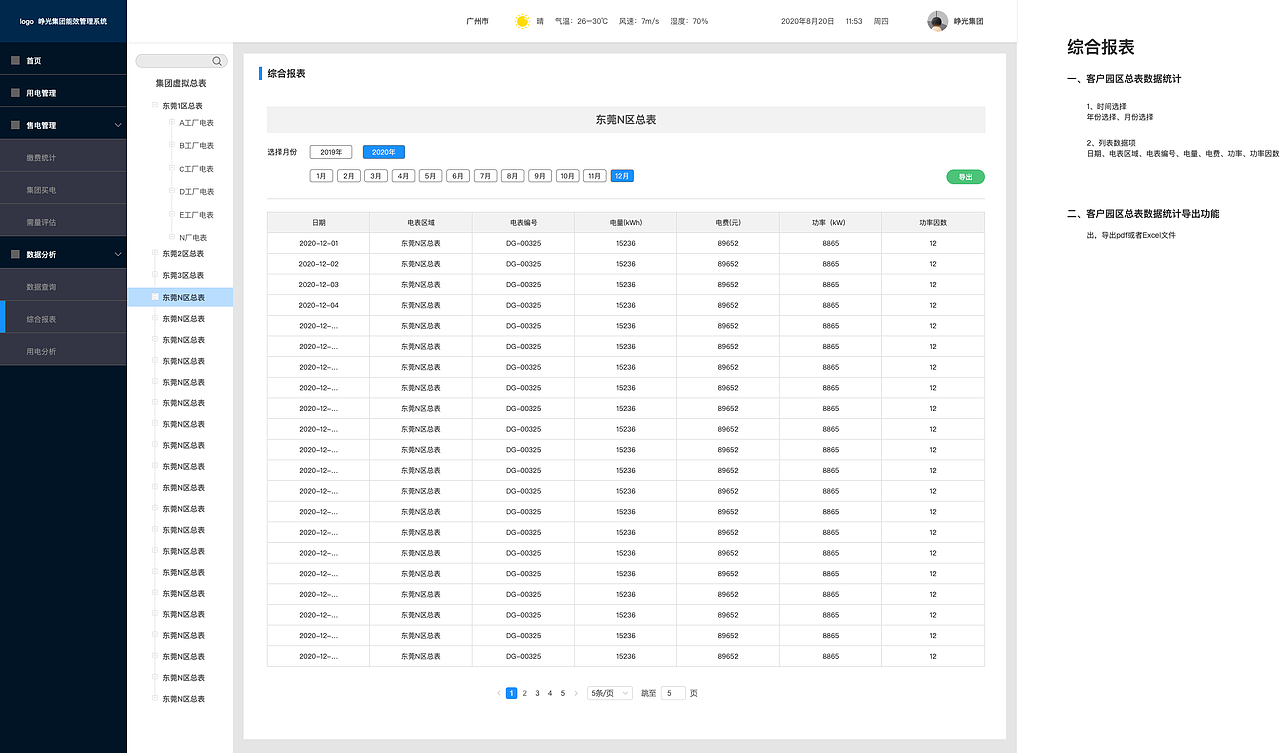Choose the 6月 month button
Viewport: 1280px width, 753px height.
coord(458,176)
